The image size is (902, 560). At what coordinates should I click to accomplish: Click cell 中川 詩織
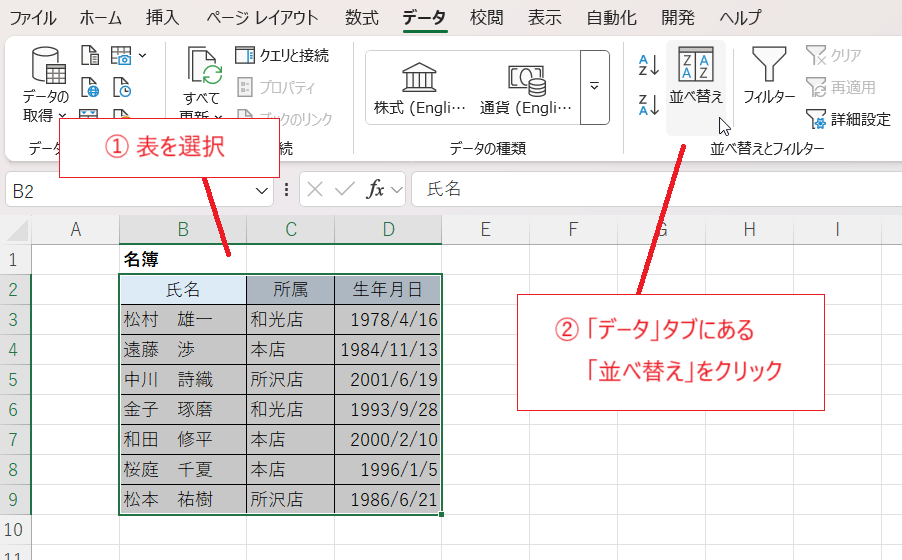pyautogui.click(x=183, y=380)
